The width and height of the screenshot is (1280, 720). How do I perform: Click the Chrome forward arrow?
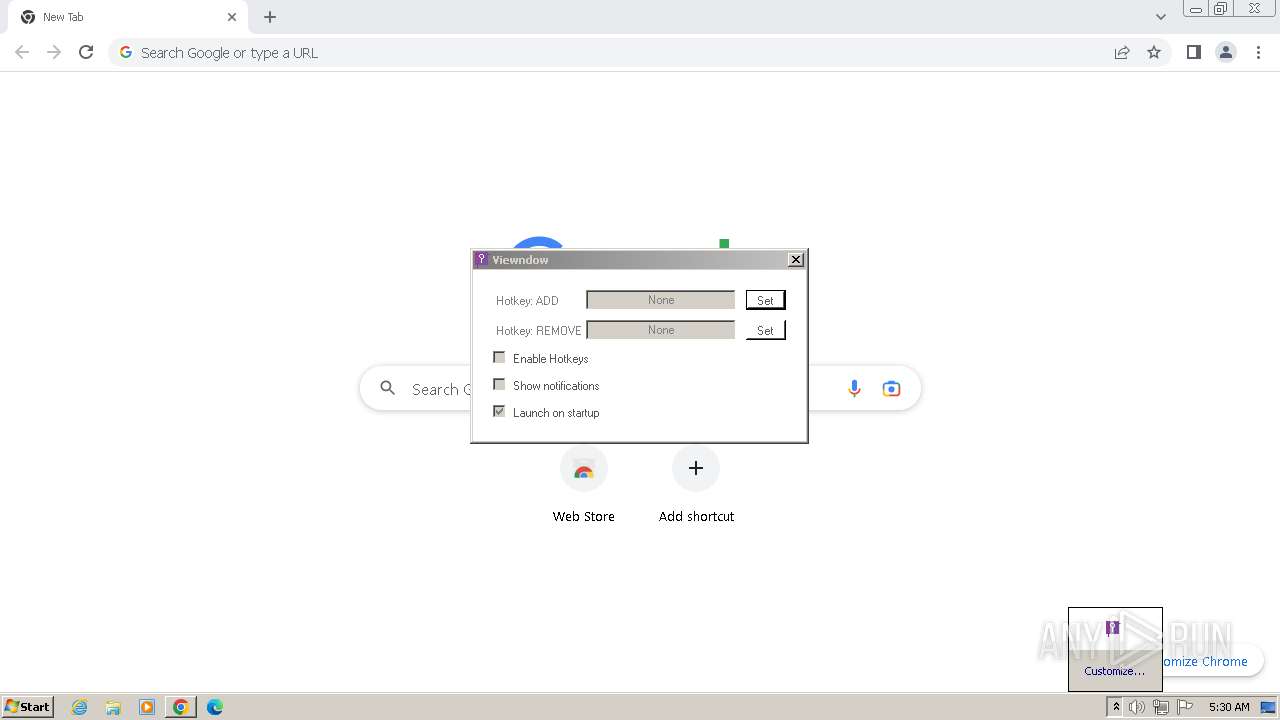pyautogui.click(x=54, y=52)
